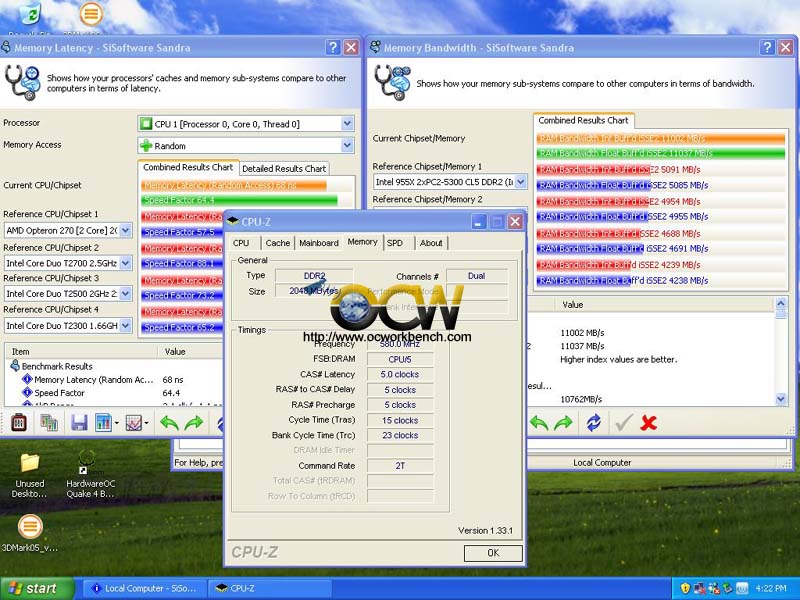
Task: Expand the Intel Core Duo T2500 reference dropdown
Action: (x=68, y=294)
